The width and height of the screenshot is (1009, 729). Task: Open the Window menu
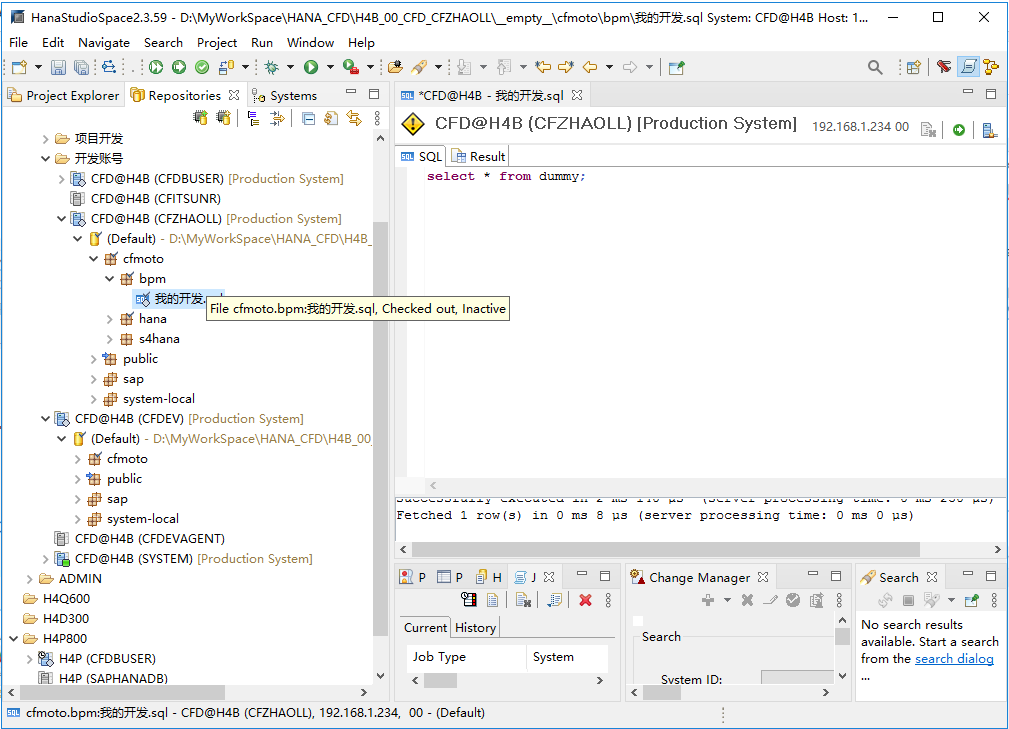pos(310,42)
